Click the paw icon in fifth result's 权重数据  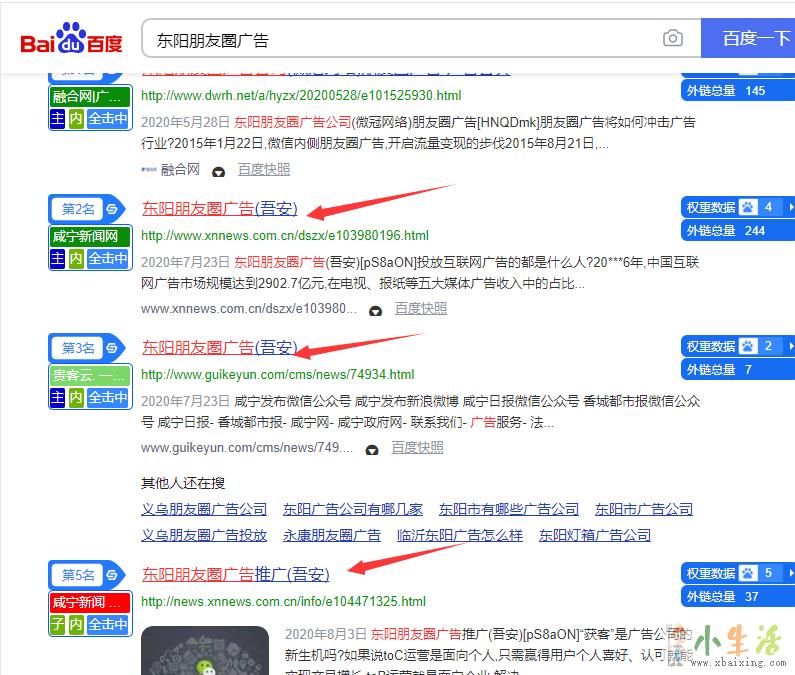coord(748,574)
